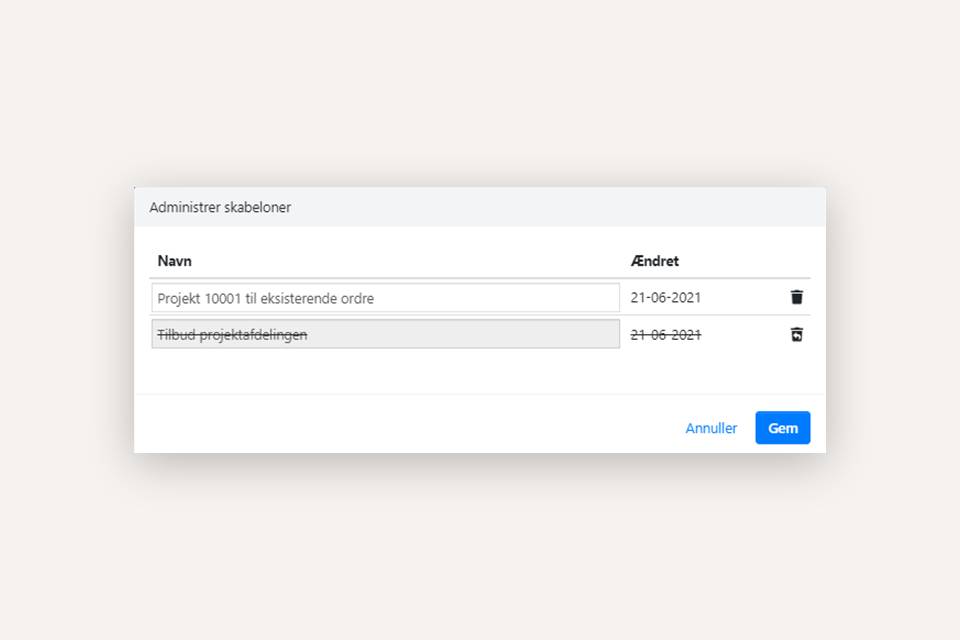
Task: Click the struck-through Tilbud projektafdelingen name field
Action: 385,335
